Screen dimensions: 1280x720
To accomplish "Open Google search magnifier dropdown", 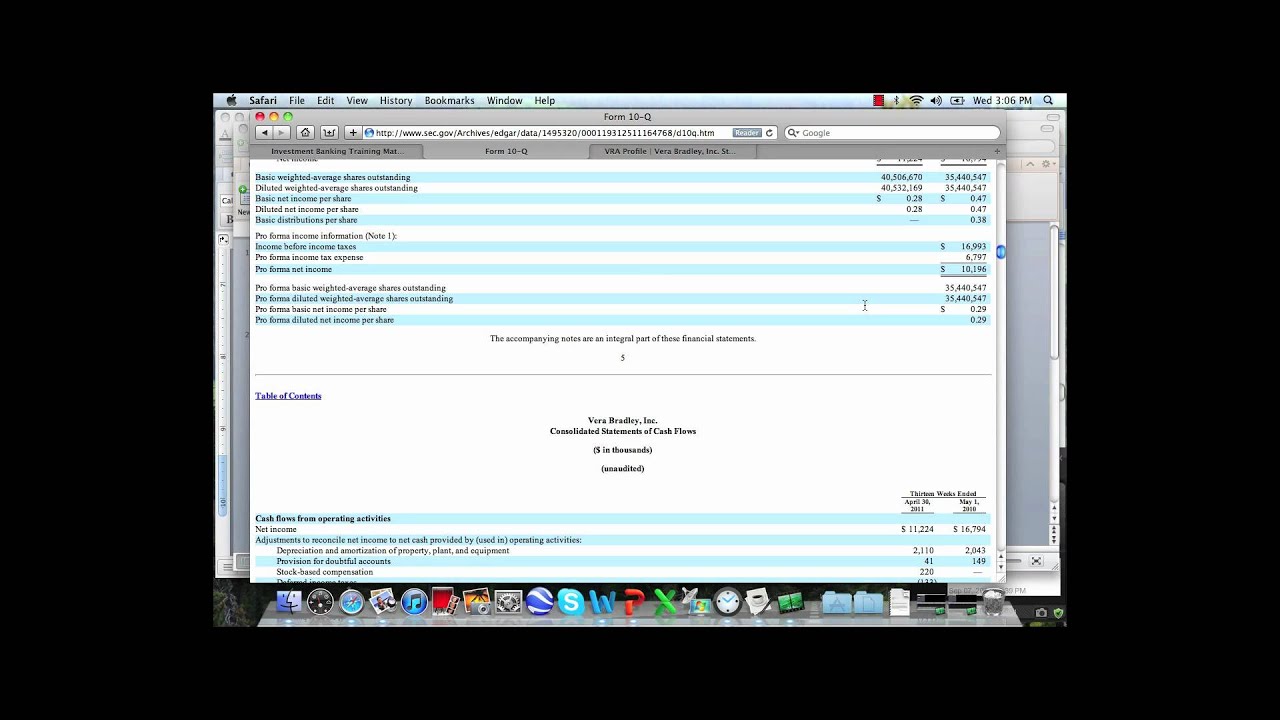I will click(x=794, y=132).
